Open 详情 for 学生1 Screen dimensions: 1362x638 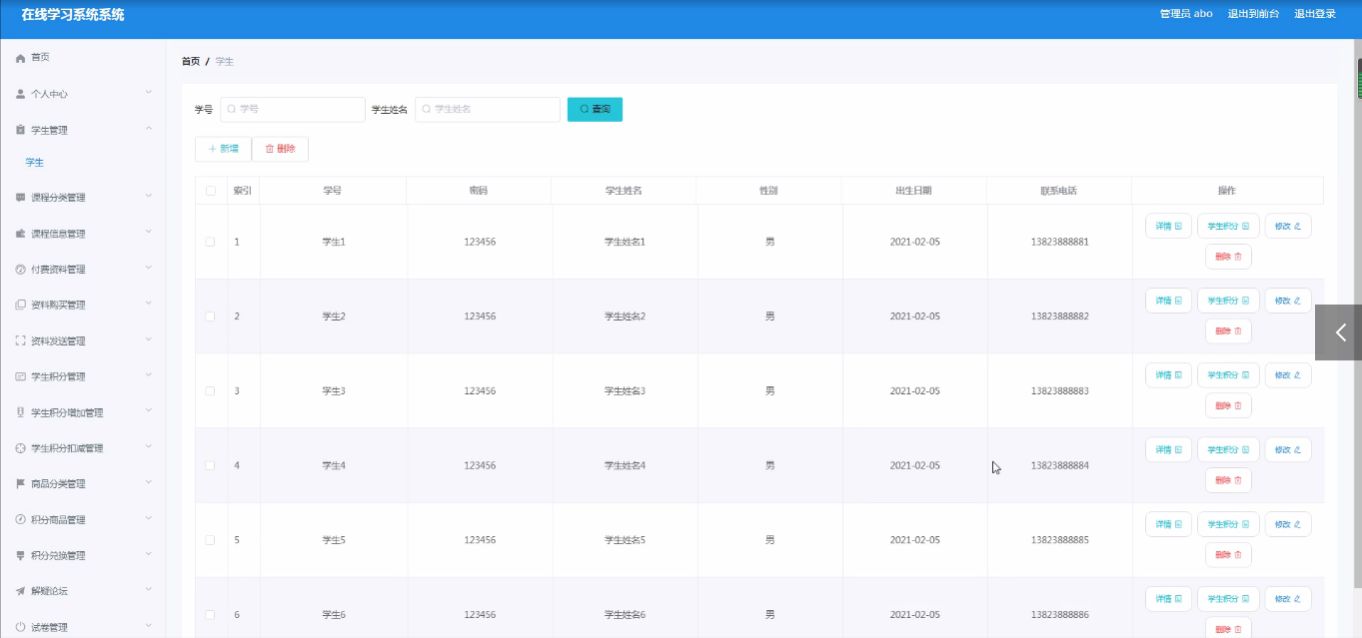(1168, 226)
